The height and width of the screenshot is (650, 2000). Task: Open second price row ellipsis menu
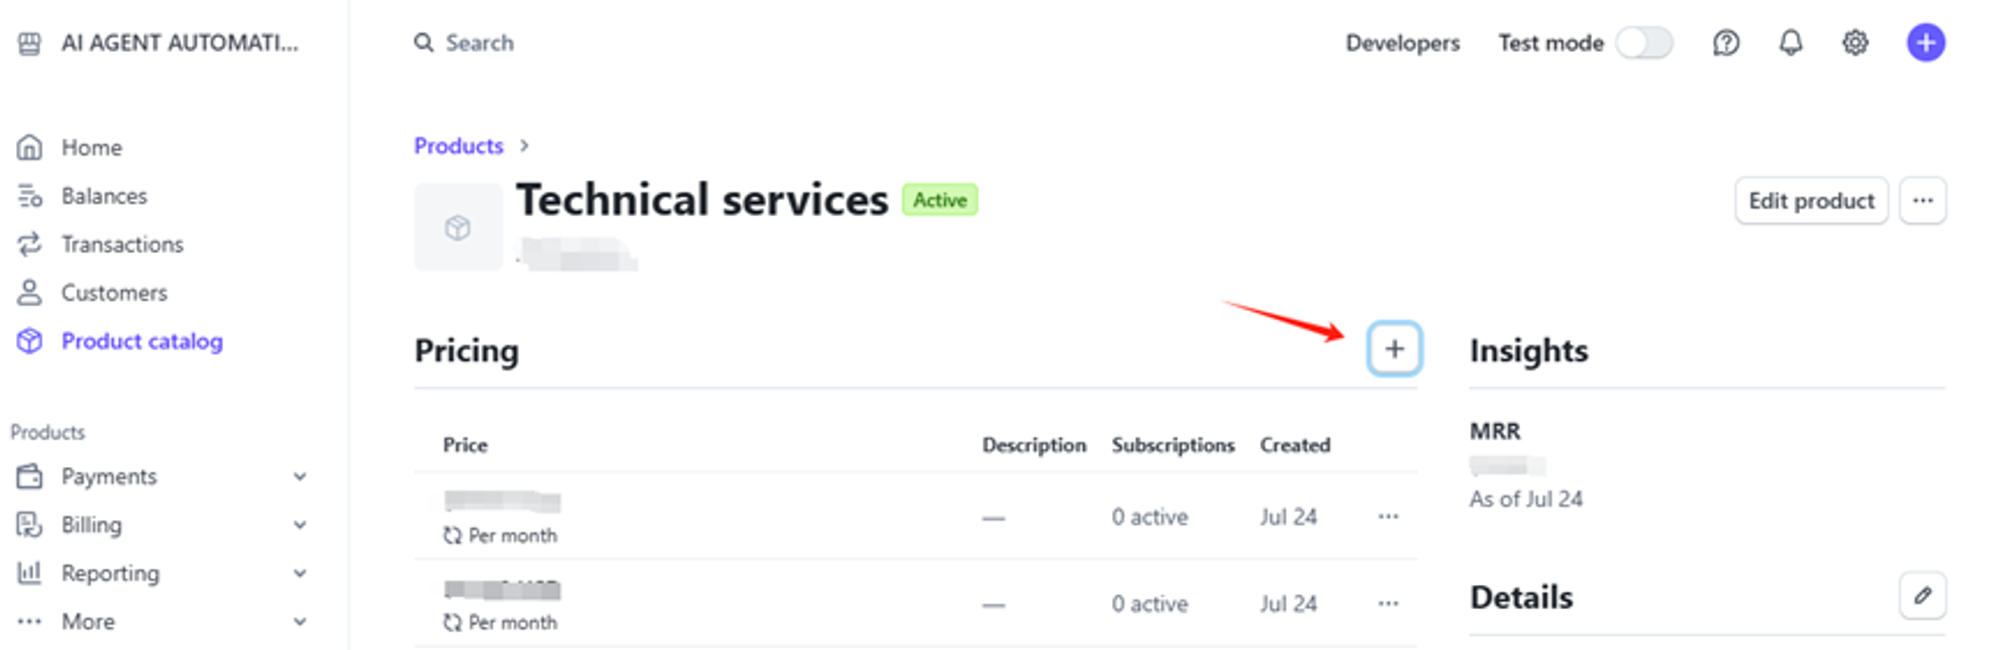tap(1388, 604)
